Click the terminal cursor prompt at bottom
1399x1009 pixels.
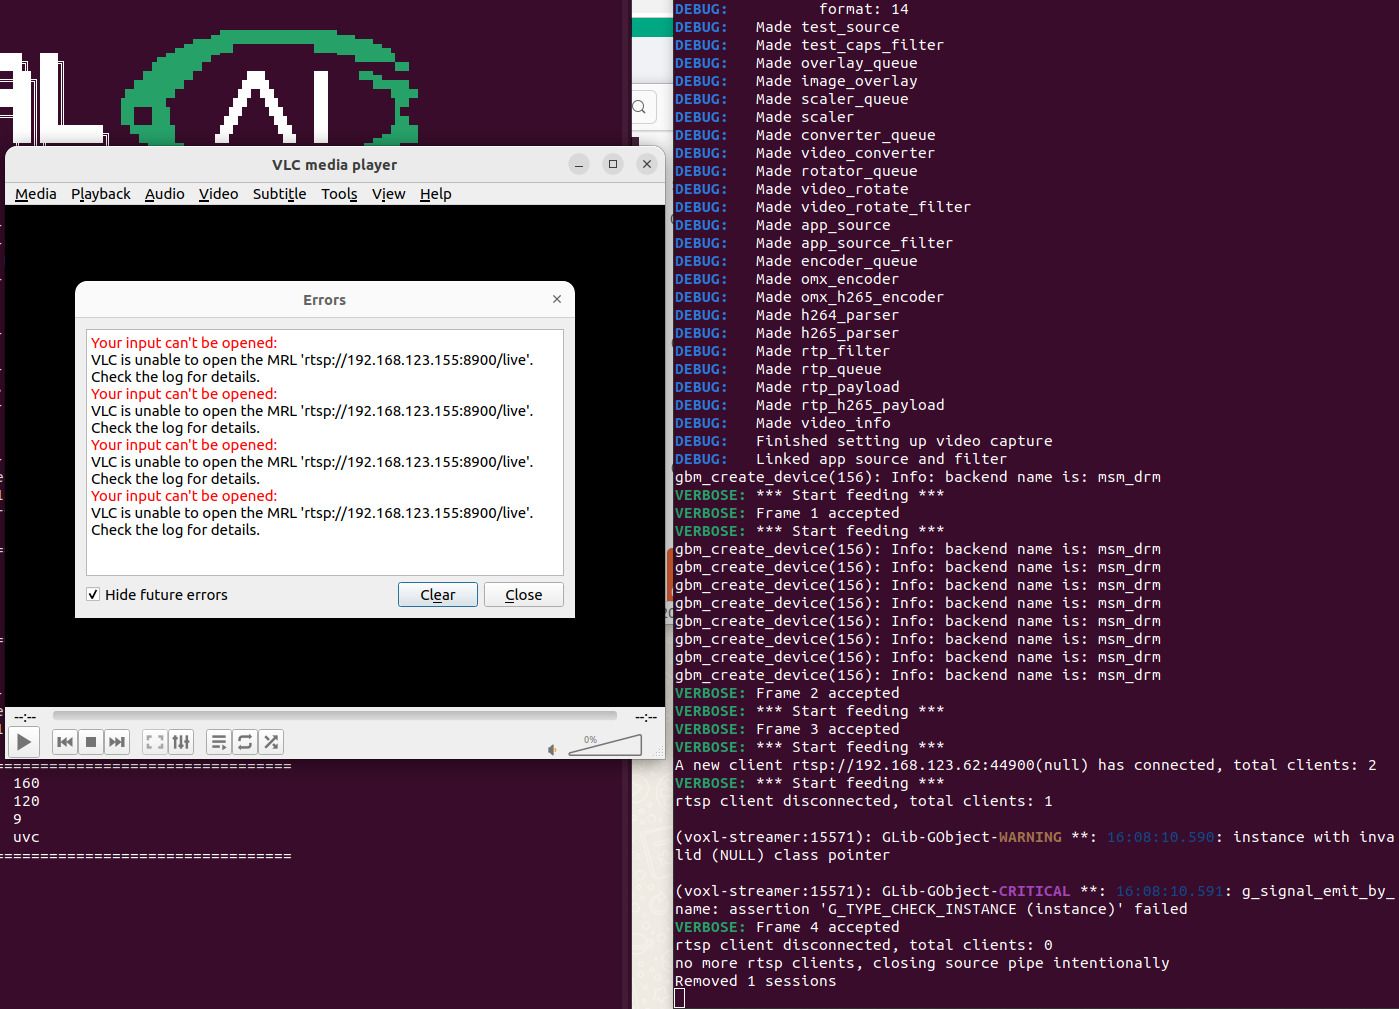coord(680,999)
